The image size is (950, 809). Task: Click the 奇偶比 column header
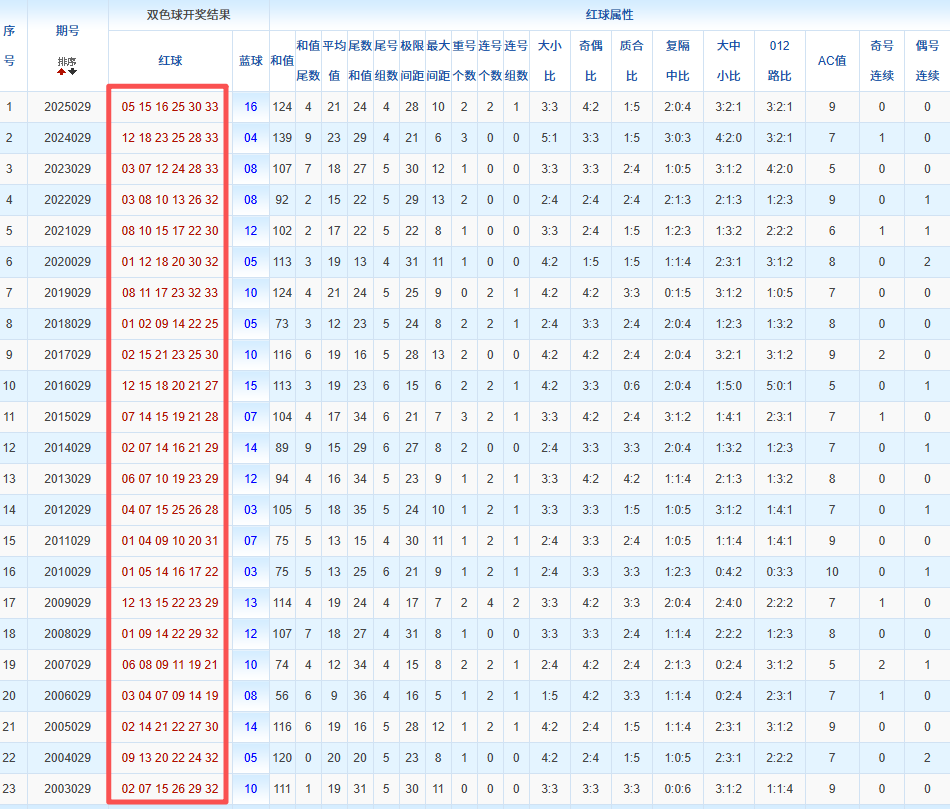click(591, 61)
